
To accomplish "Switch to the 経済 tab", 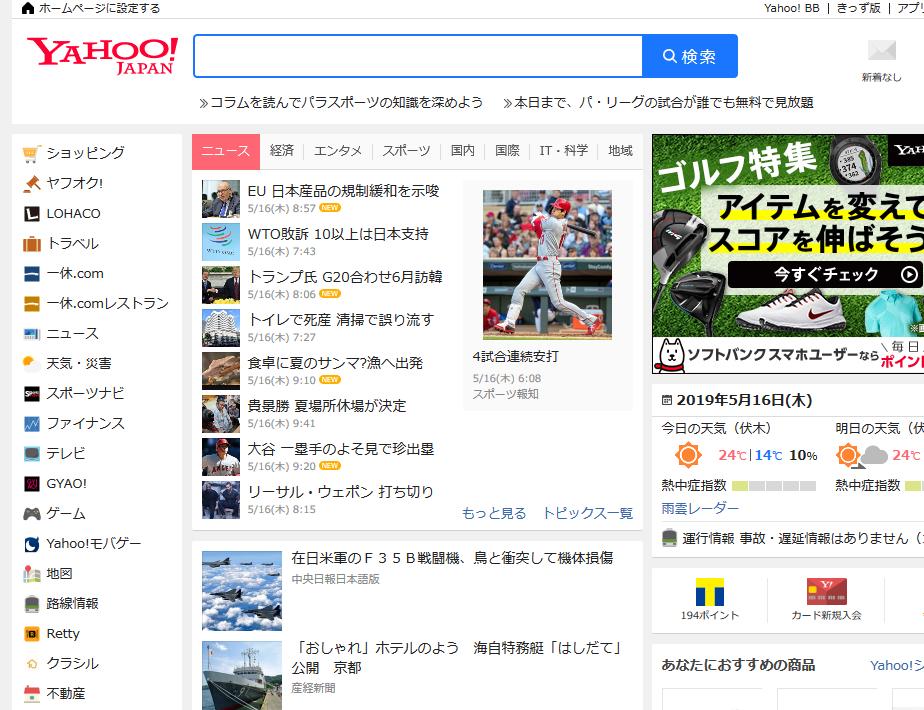I will tap(282, 151).
